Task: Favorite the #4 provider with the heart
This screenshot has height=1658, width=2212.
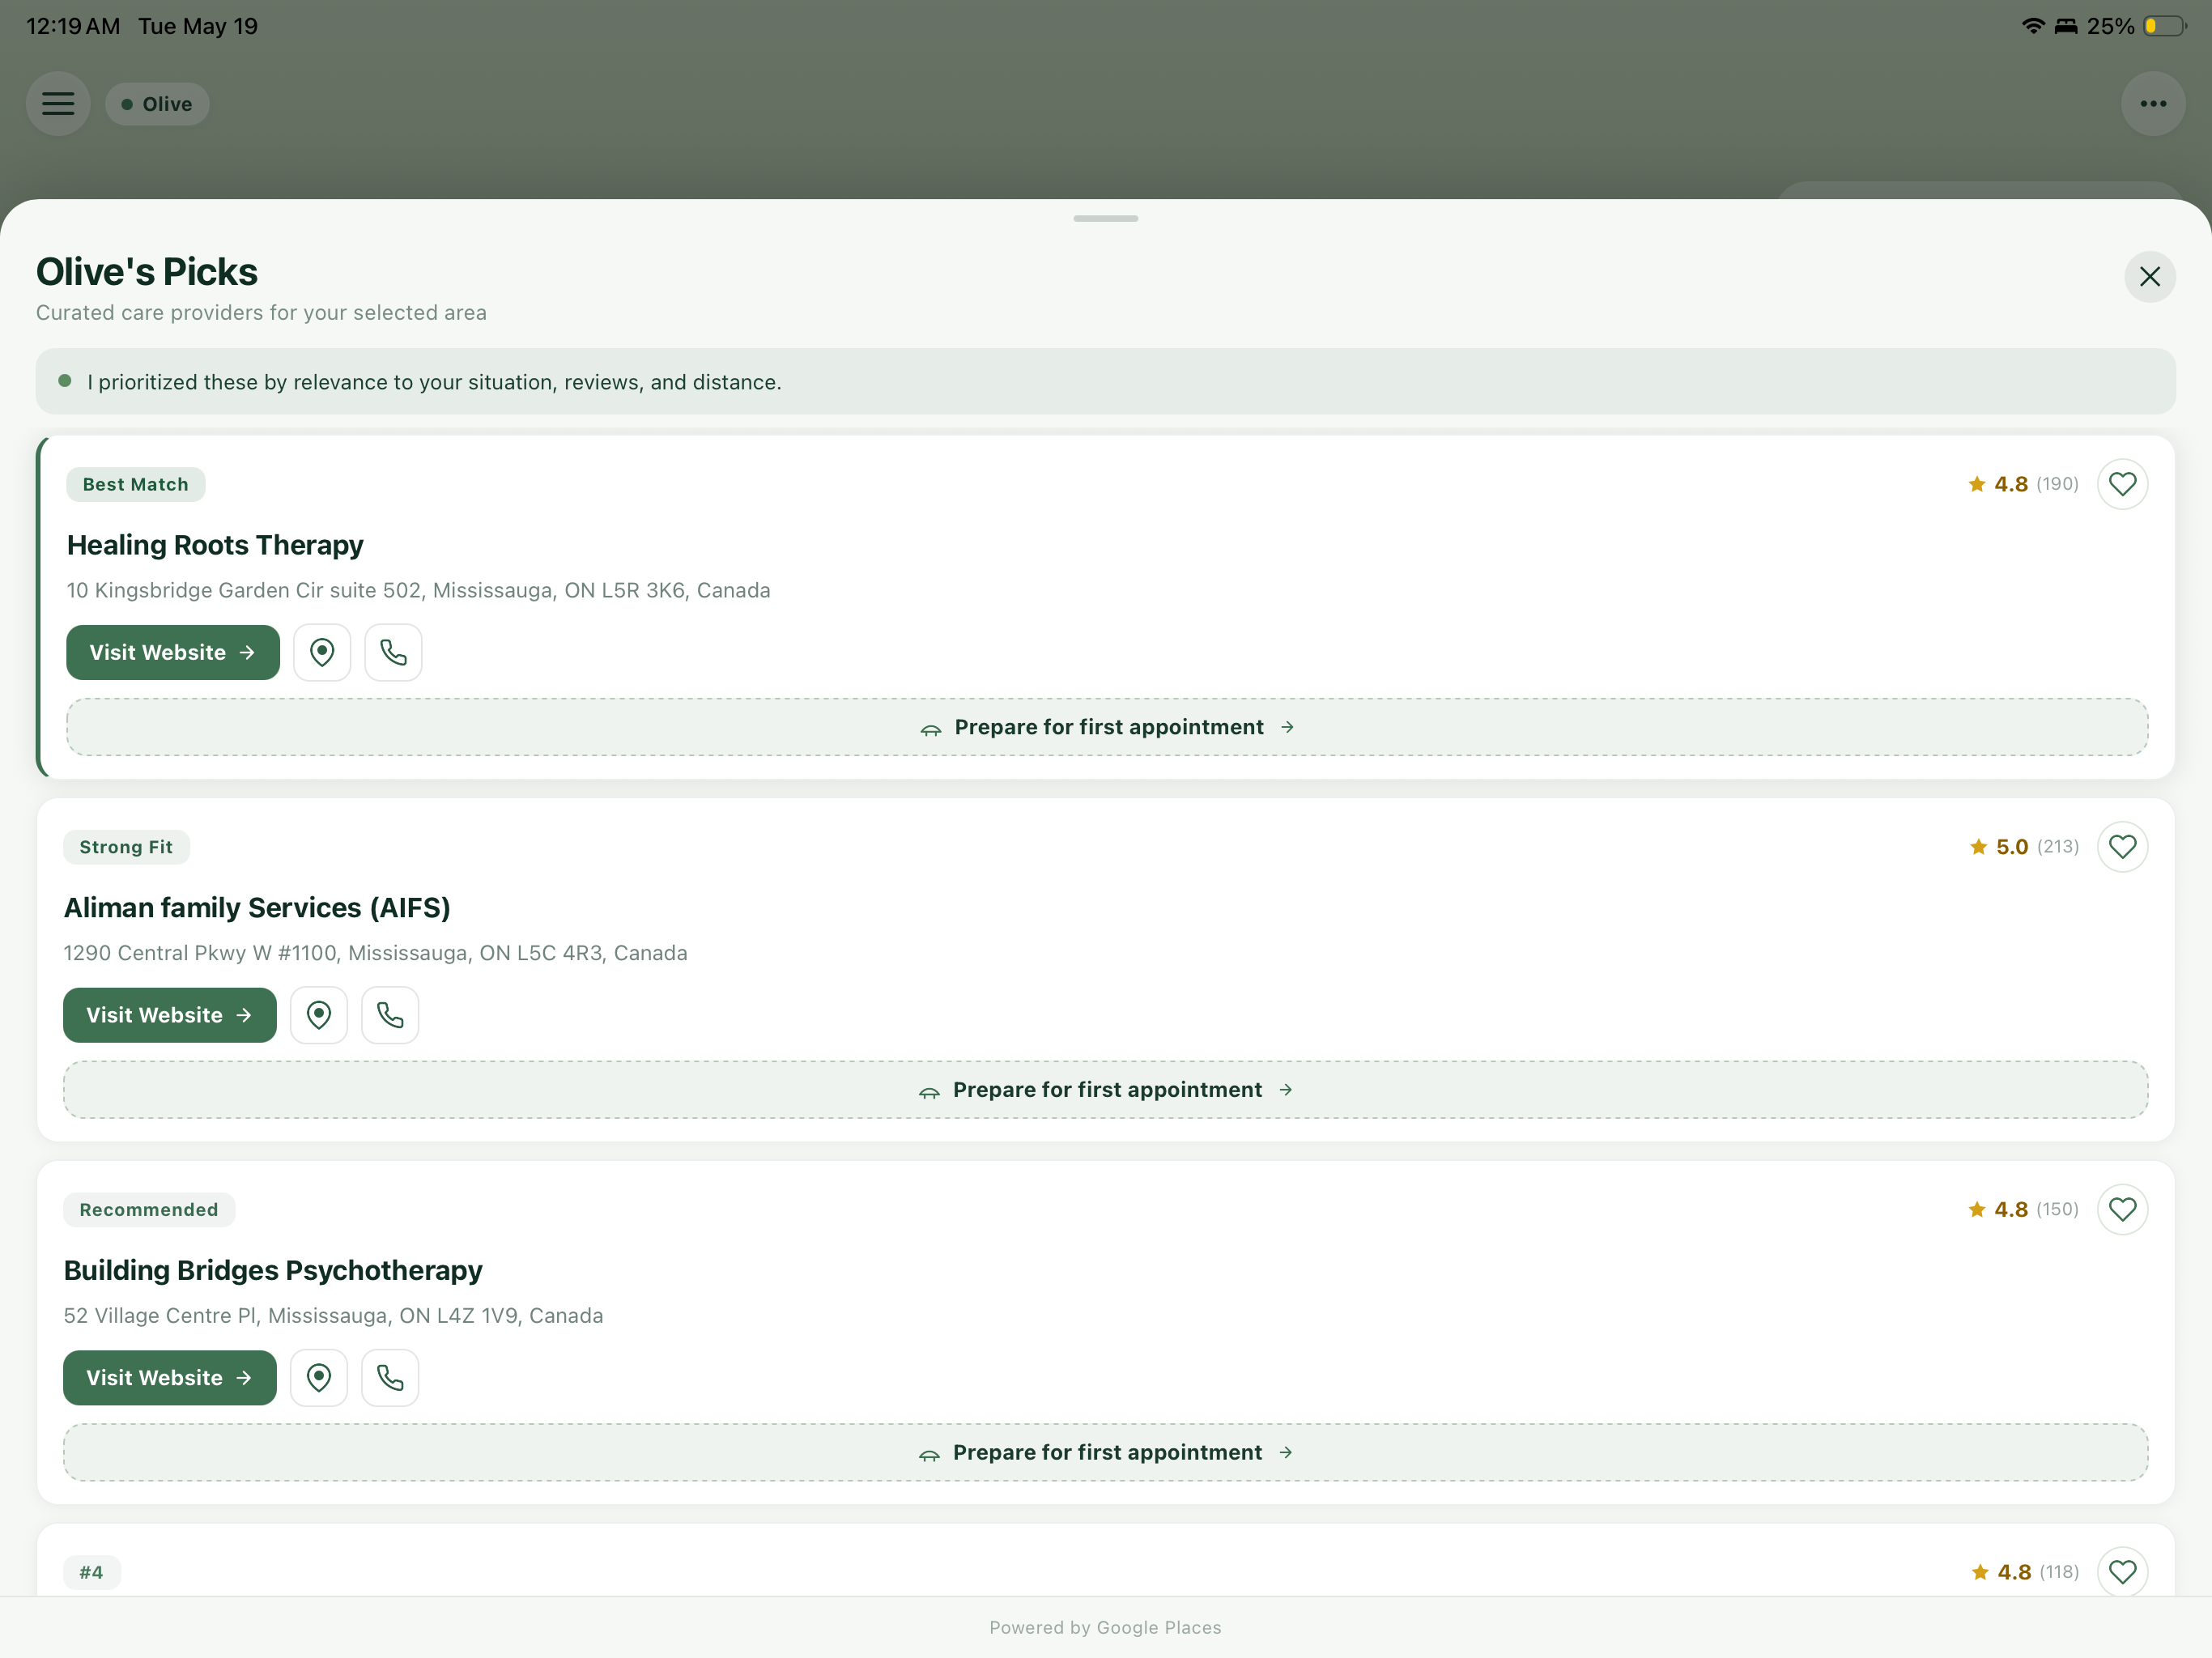Action: point(2122,1572)
